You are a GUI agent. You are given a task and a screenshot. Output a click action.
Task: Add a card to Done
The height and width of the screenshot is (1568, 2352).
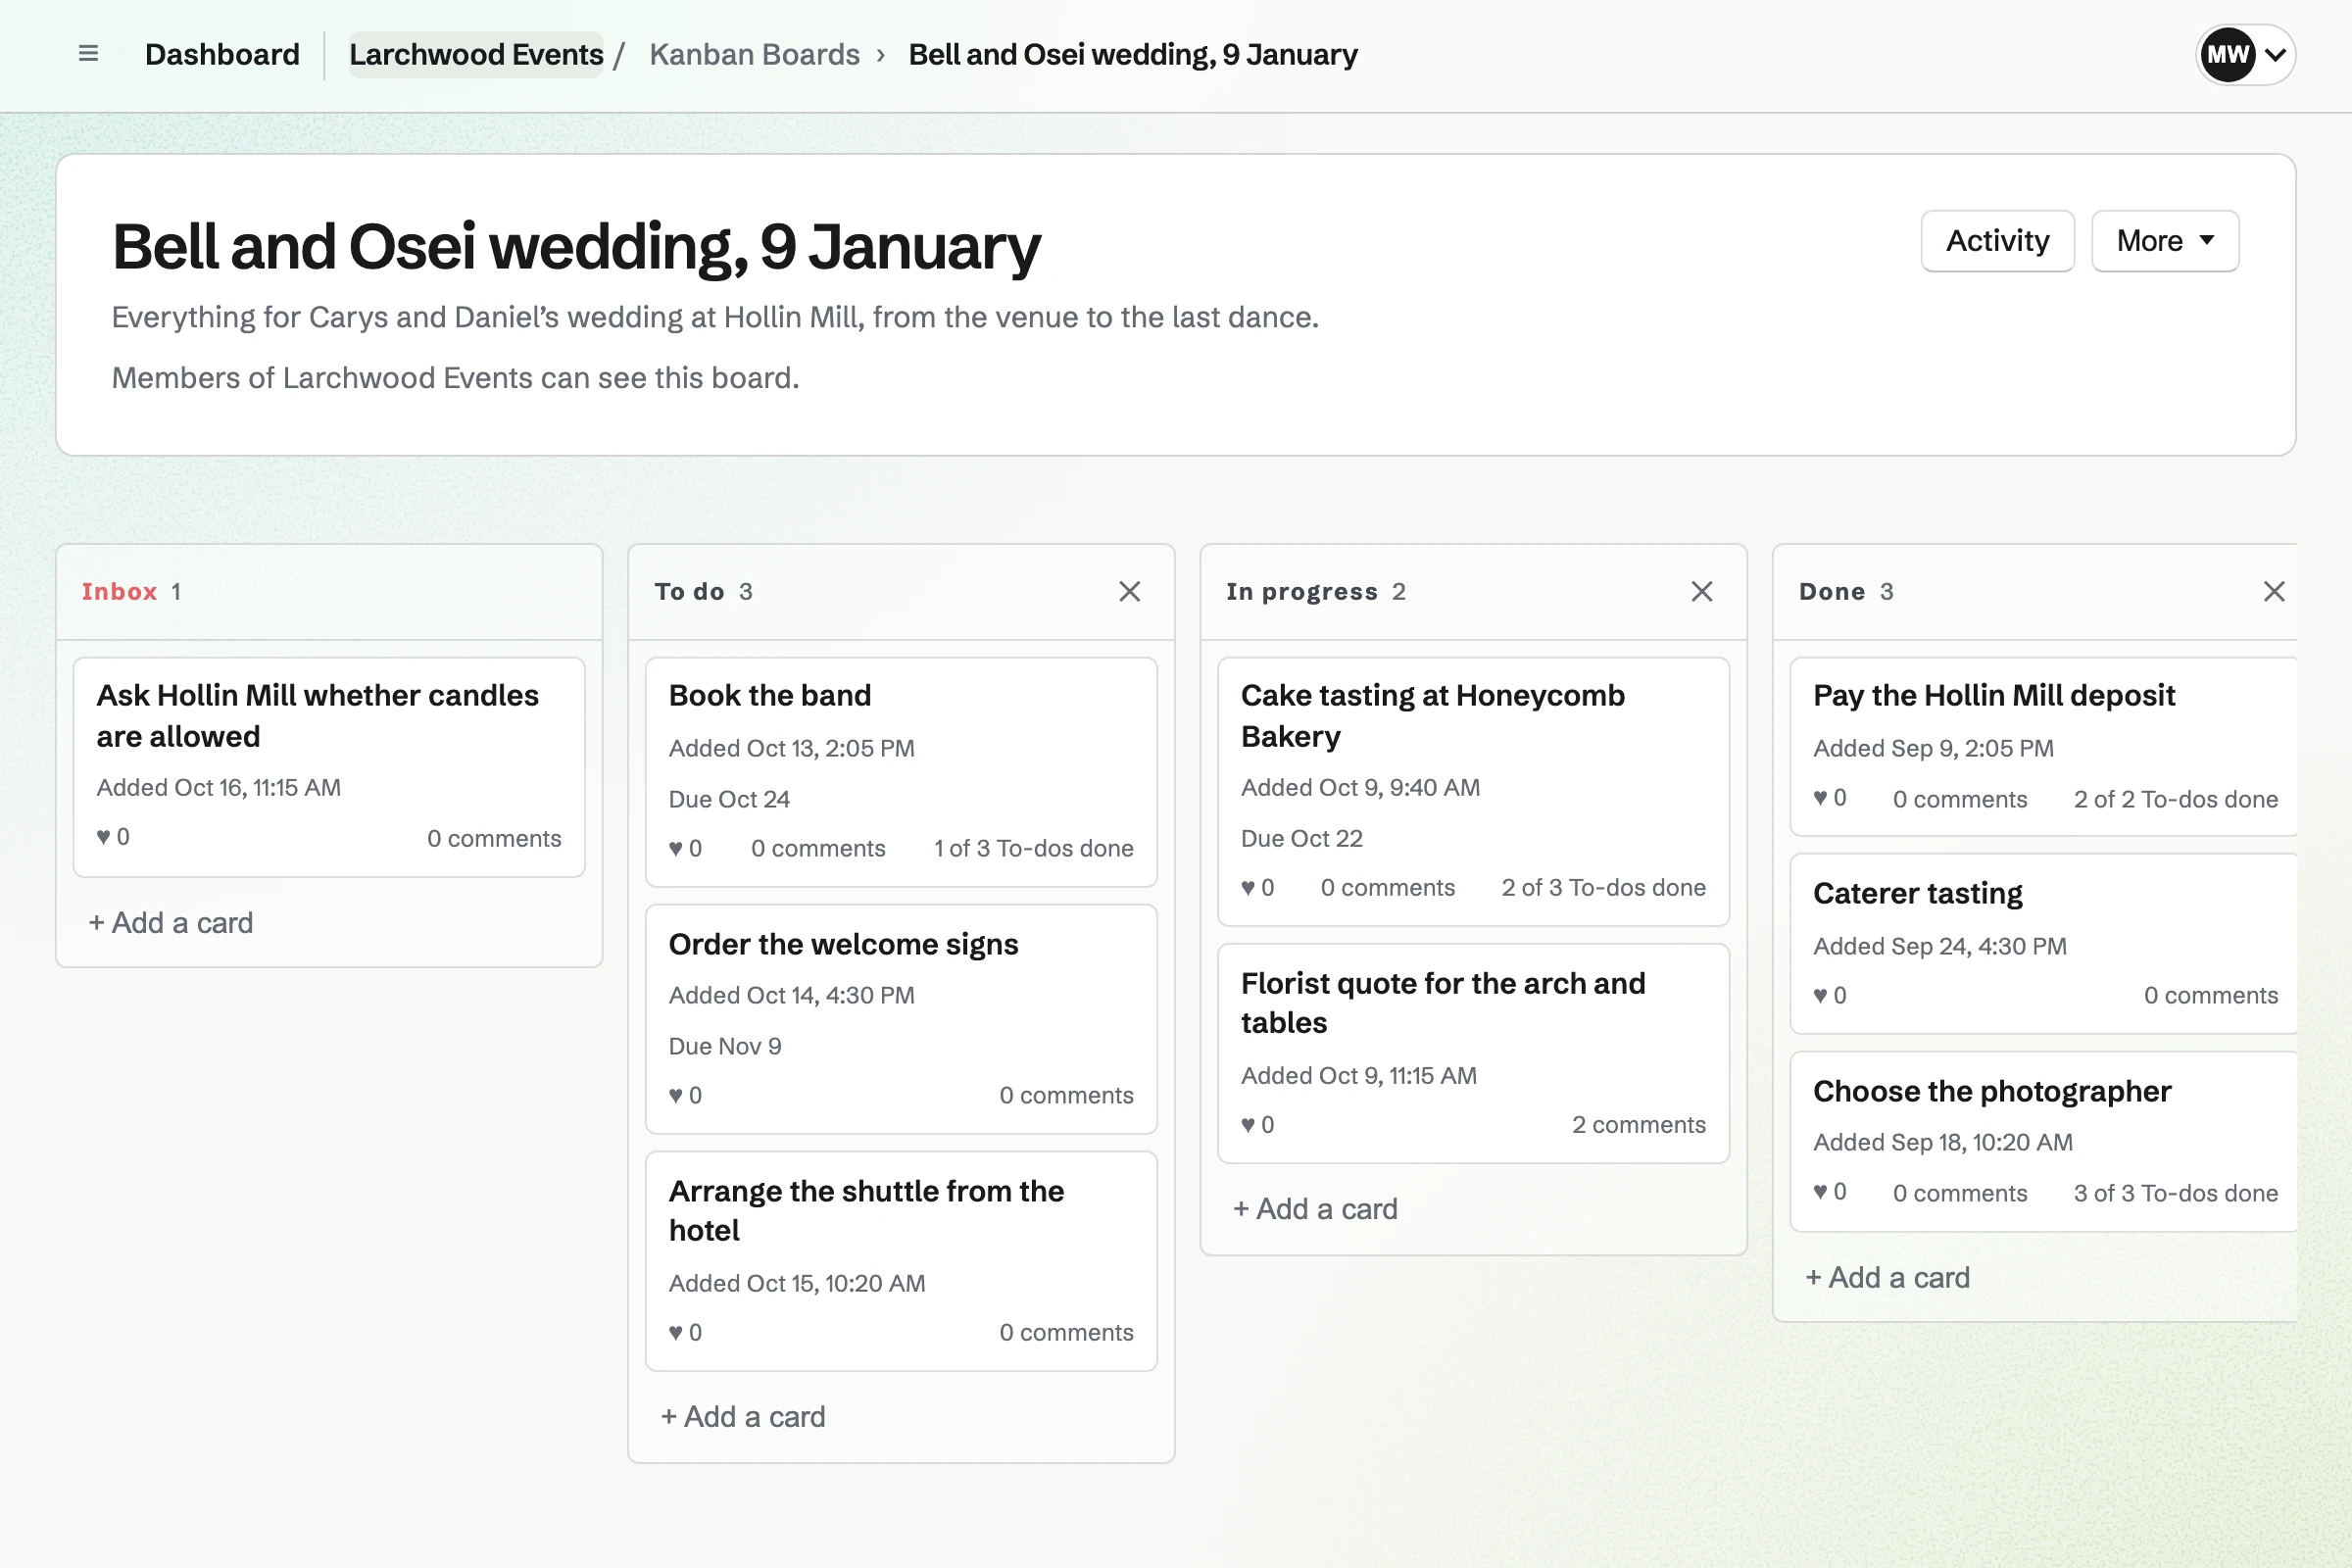(x=1888, y=1277)
